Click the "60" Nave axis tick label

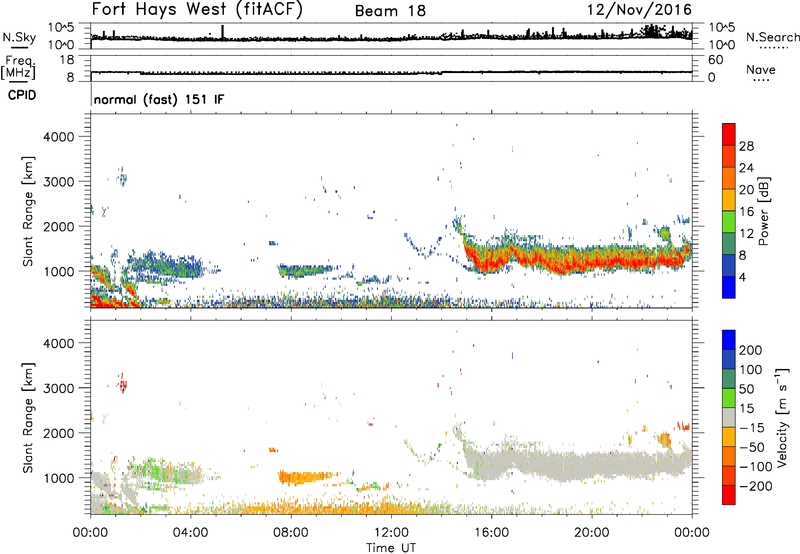[715, 60]
